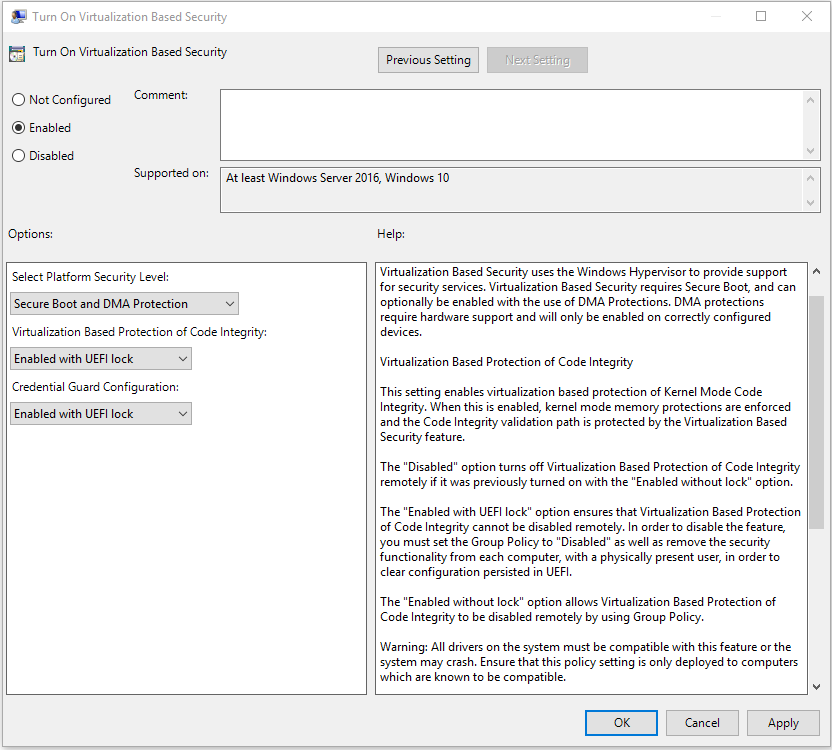
Task: Open the Select Platform Security Level dropdown
Action: point(124,304)
